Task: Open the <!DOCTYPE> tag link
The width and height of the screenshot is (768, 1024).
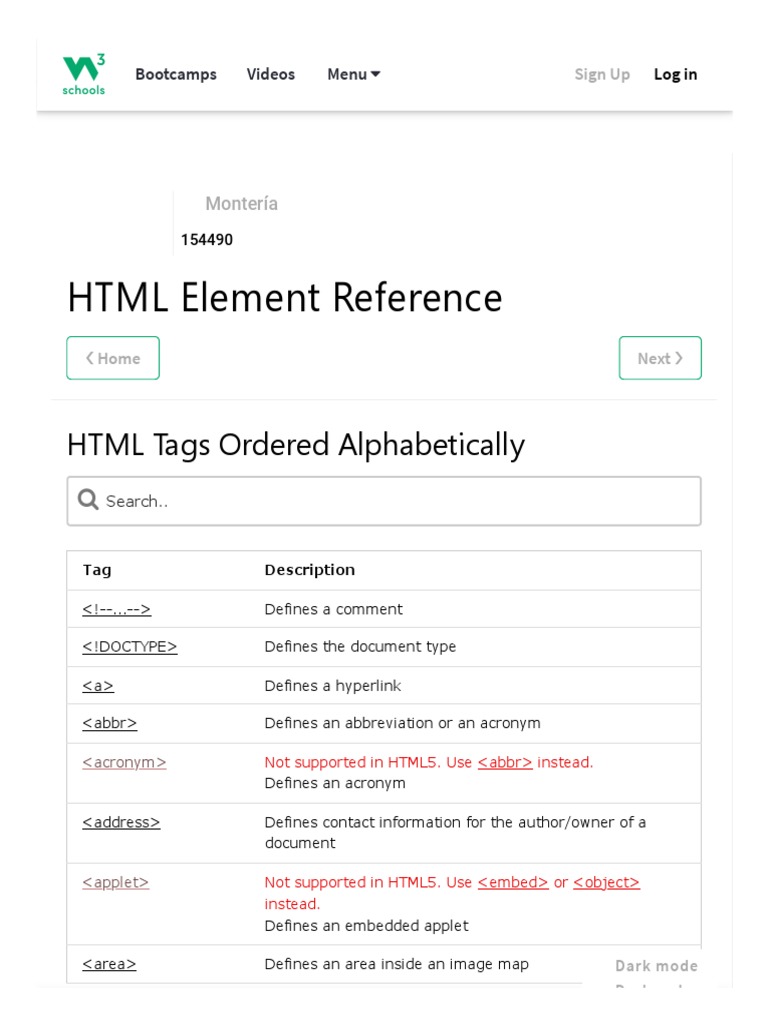Action: [130, 647]
